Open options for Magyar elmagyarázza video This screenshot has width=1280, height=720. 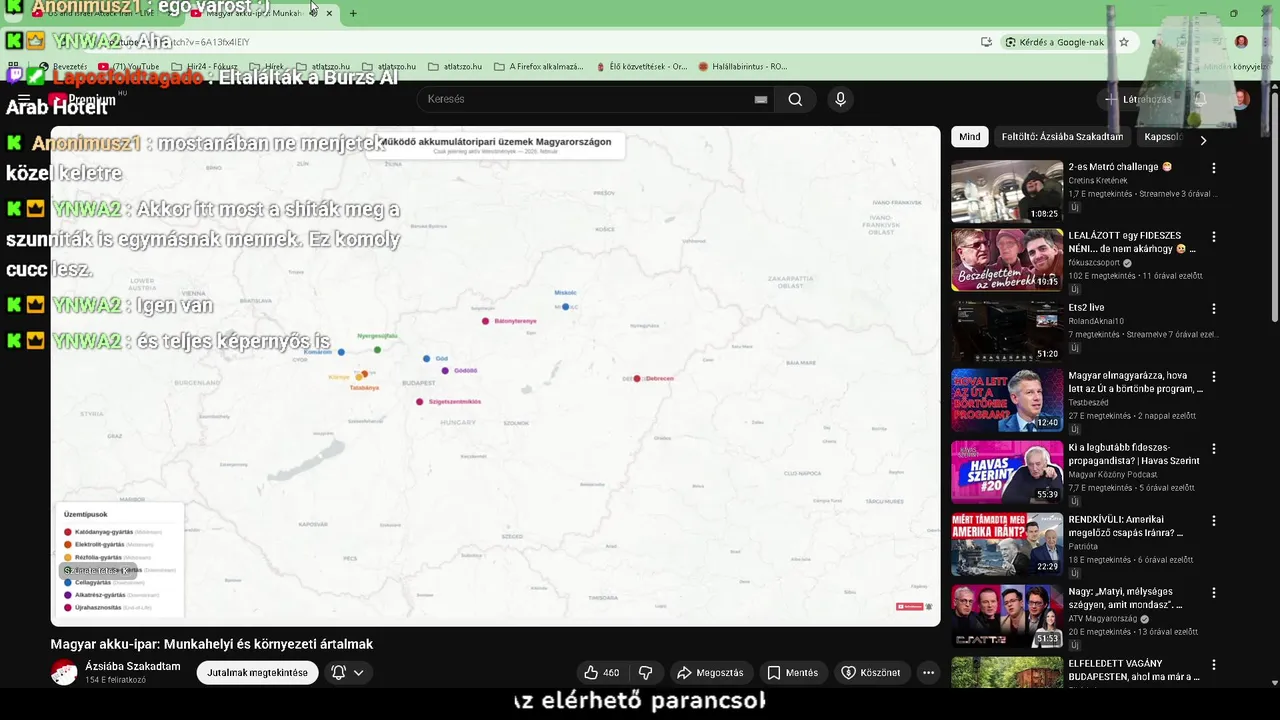[1214, 377]
